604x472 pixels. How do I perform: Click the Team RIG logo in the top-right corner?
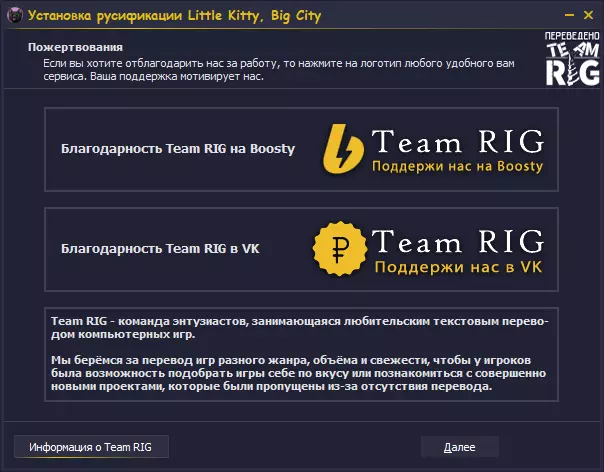point(572,59)
